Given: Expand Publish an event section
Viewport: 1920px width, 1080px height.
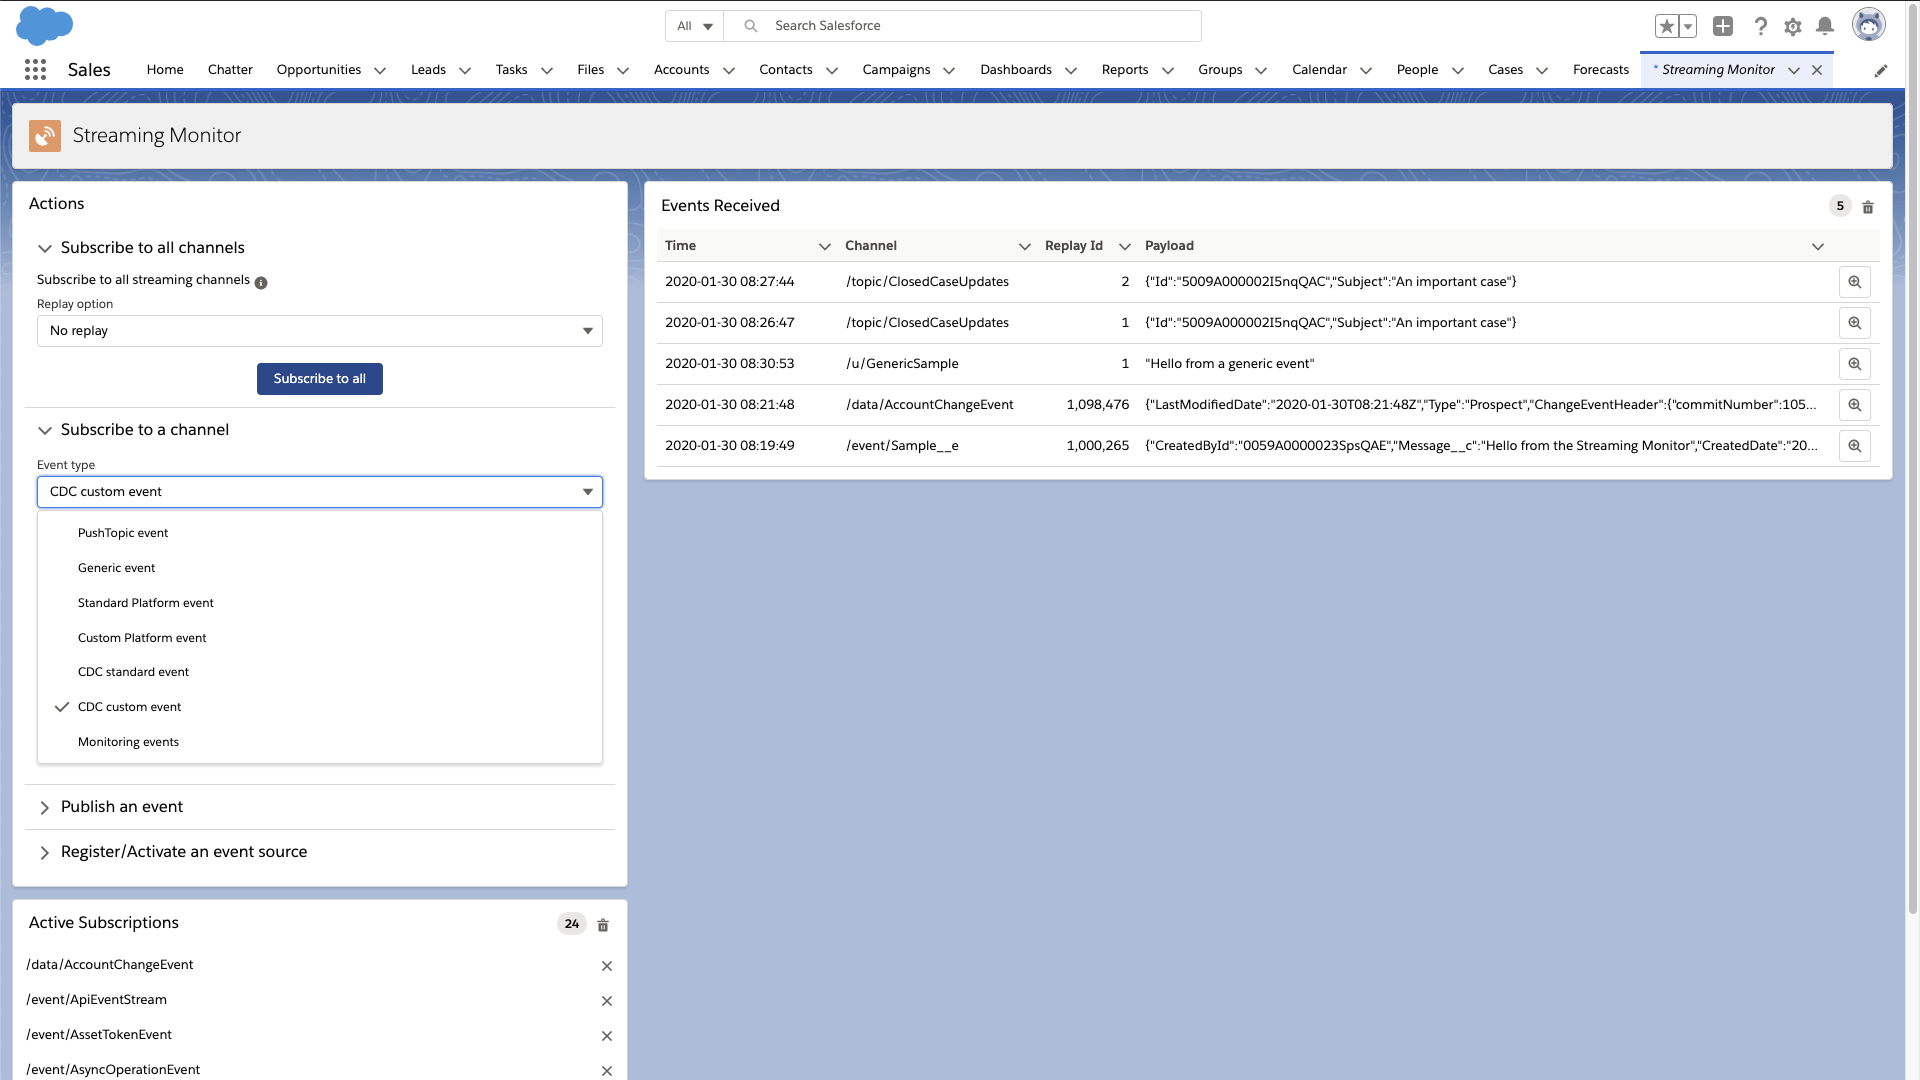Looking at the screenshot, I should pyautogui.click(x=45, y=808).
